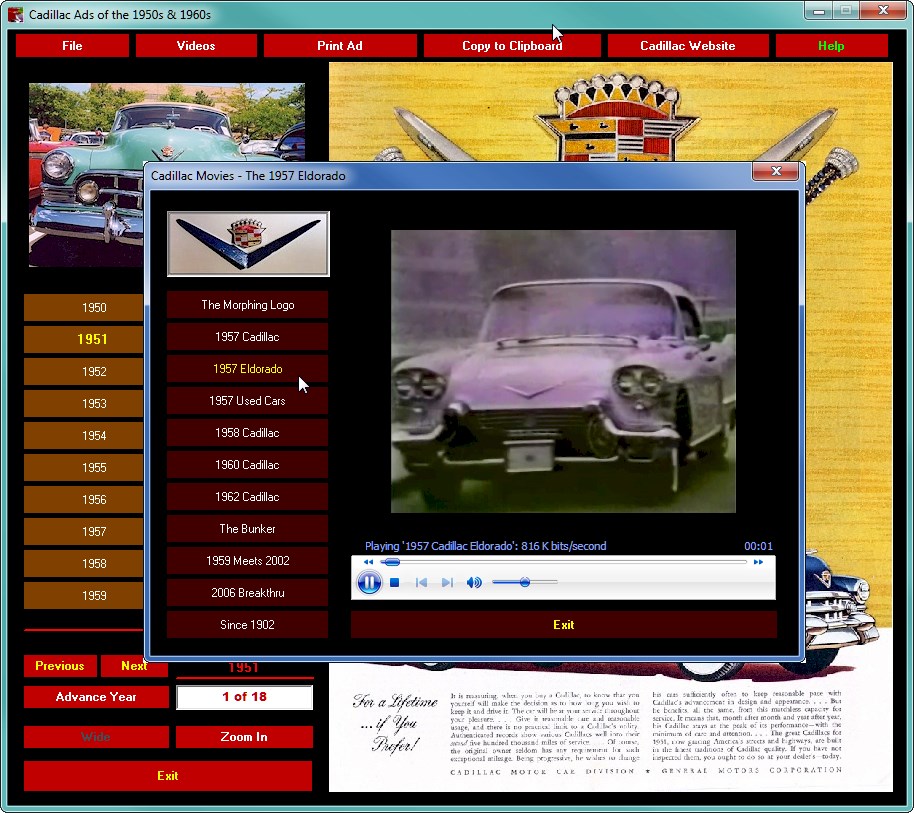Play the 1959 Meets 2002 movie
Screen dimensions: 914x813
pyautogui.click(x=248, y=561)
